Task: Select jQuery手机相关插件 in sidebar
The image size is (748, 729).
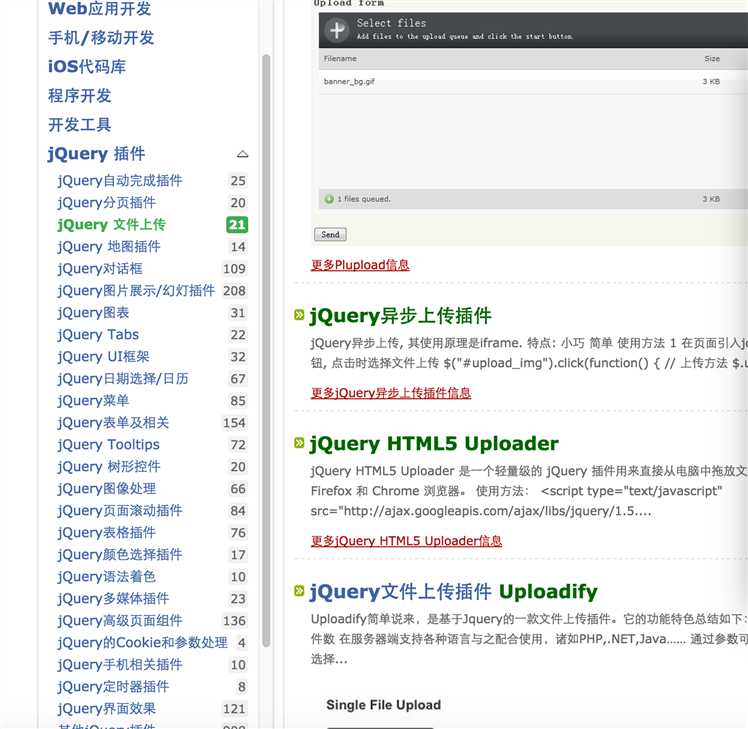Action: [x=120, y=664]
